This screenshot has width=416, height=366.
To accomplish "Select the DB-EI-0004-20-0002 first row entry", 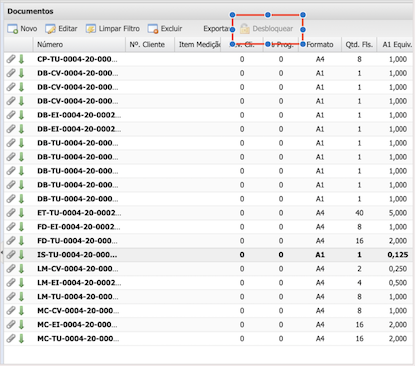I will click(208, 115).
